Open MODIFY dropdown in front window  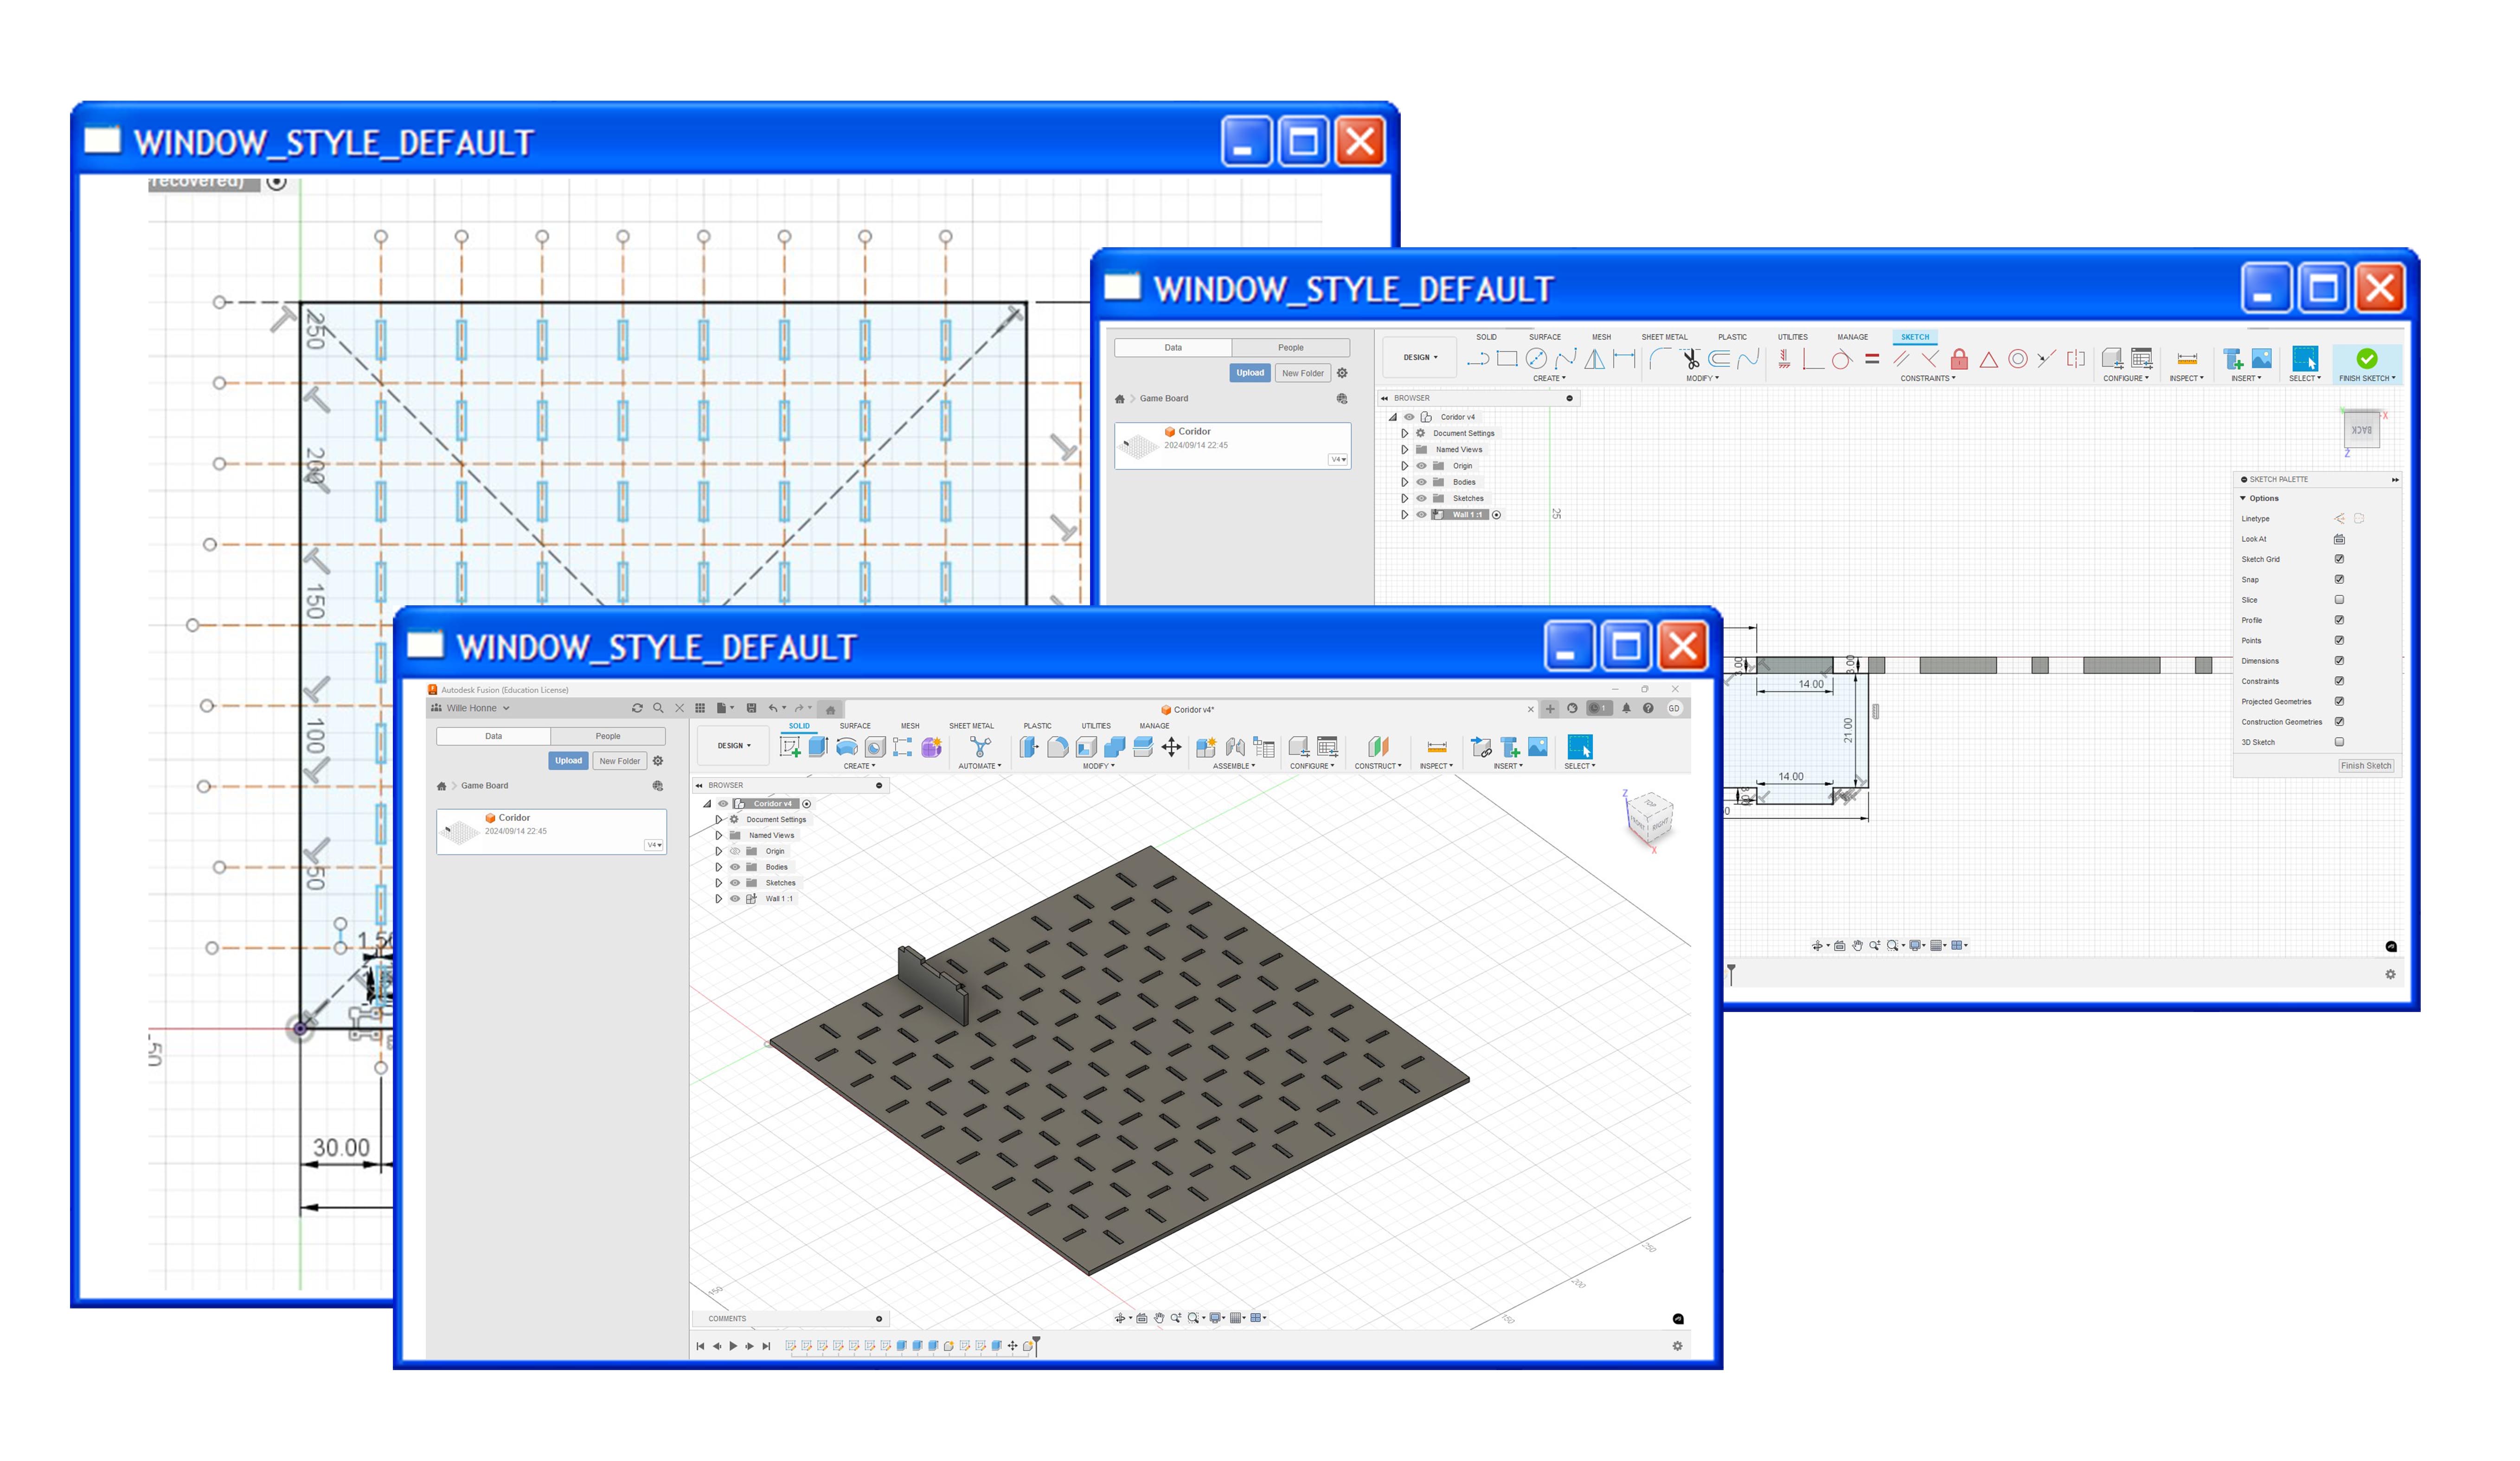click(x=1099, y=766)
